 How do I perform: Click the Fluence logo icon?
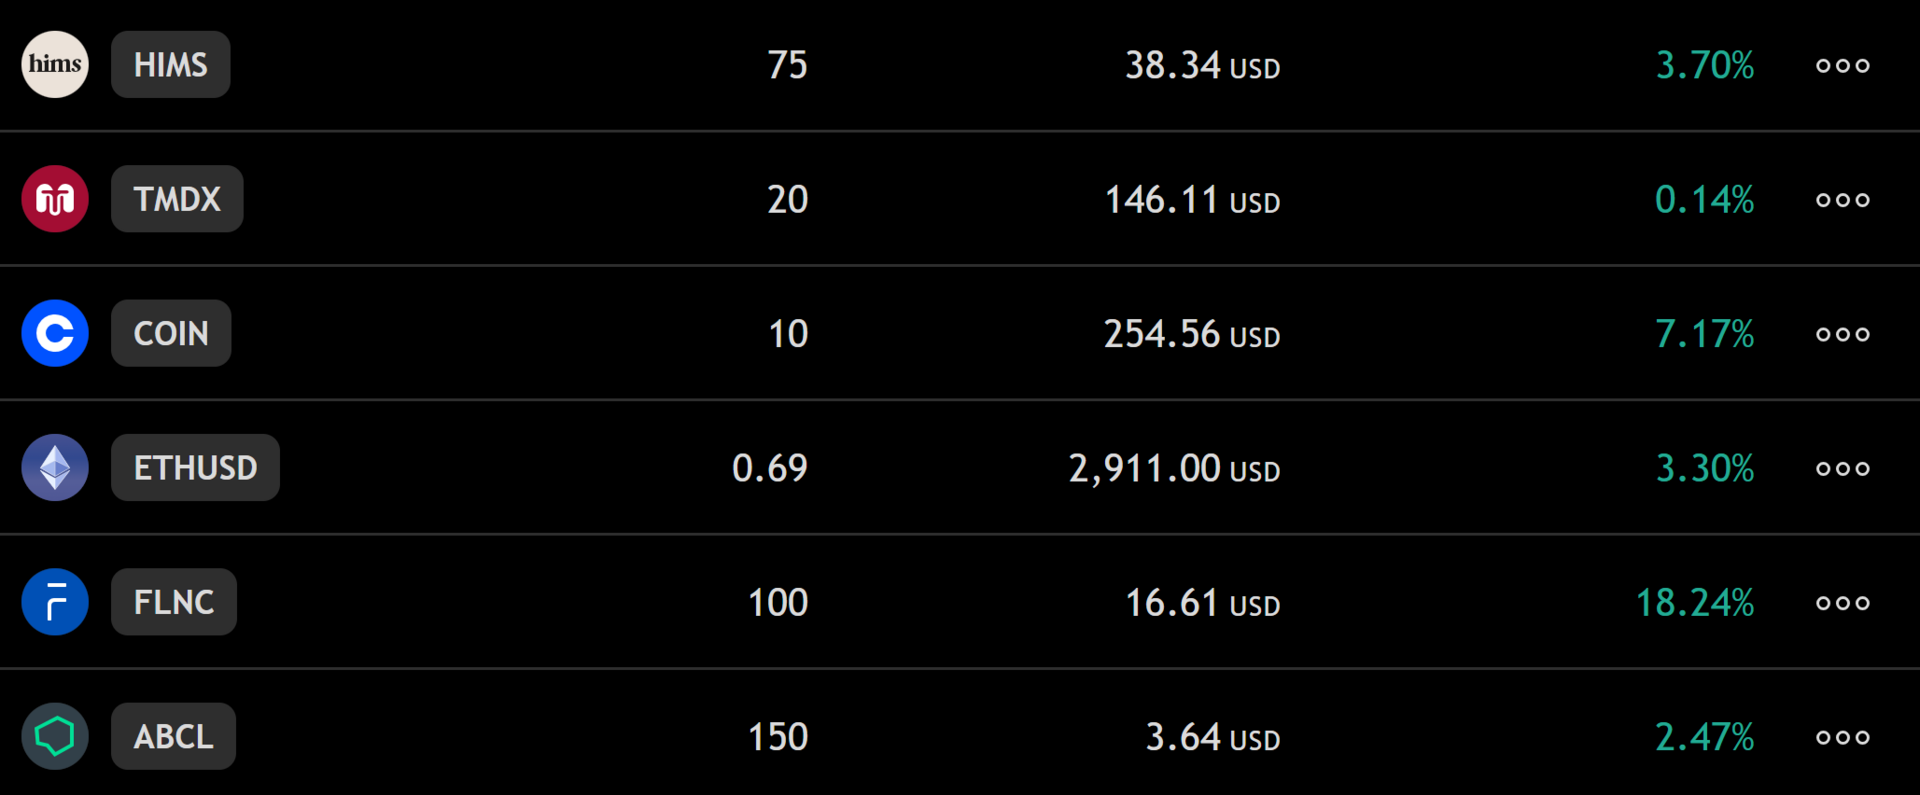point(55,601)
